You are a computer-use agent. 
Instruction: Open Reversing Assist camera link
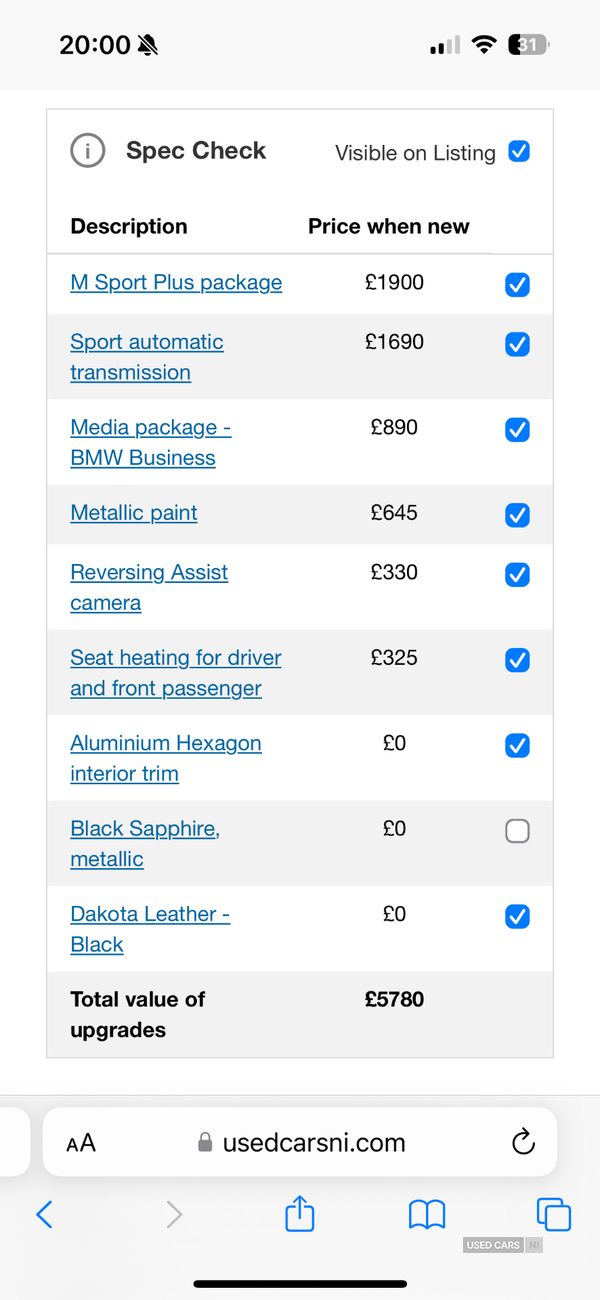tap(149, 588)
